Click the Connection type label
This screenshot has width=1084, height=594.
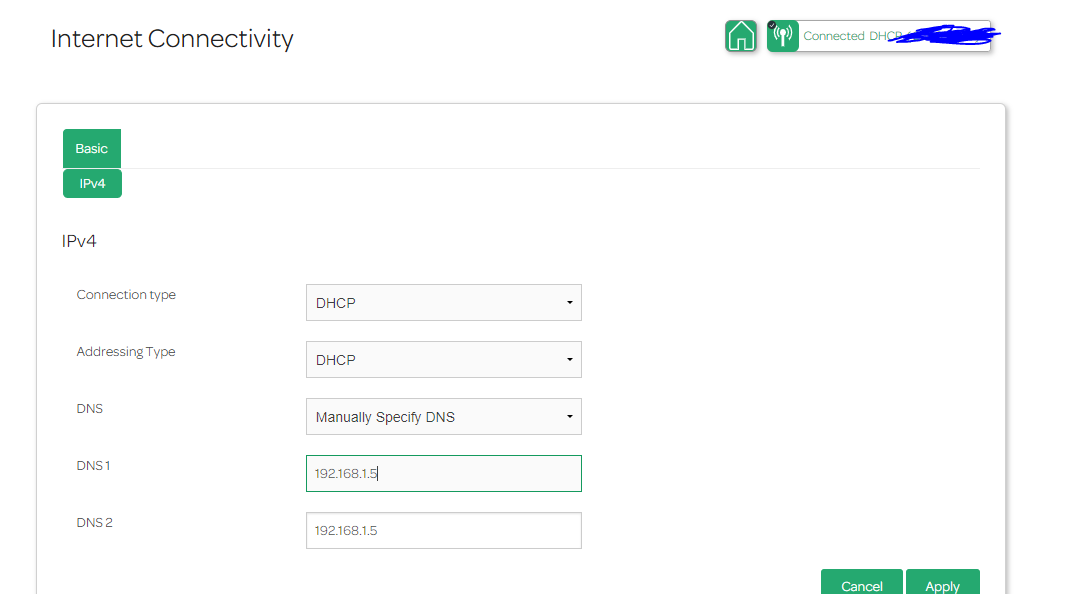pyautogui.click(x=126, y=295)
